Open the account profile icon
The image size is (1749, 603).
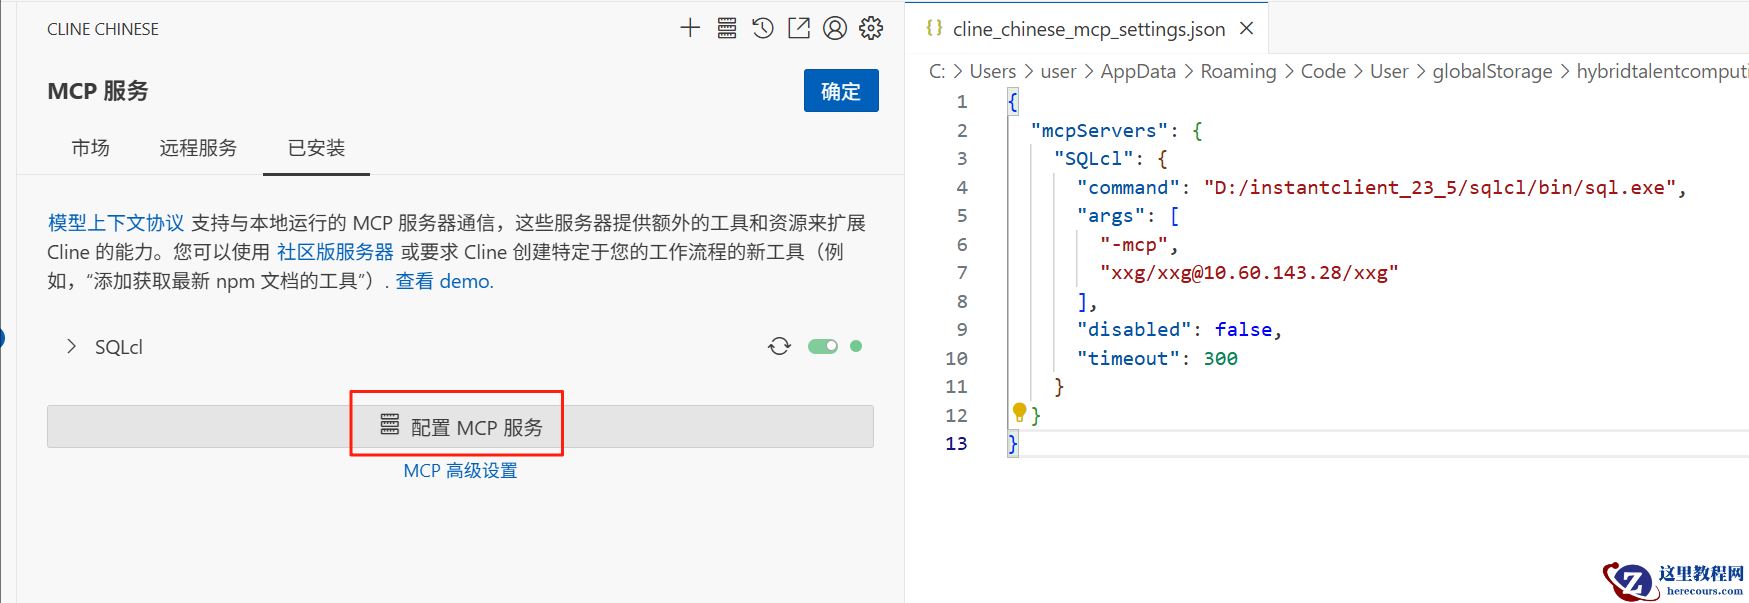[835, 28]
